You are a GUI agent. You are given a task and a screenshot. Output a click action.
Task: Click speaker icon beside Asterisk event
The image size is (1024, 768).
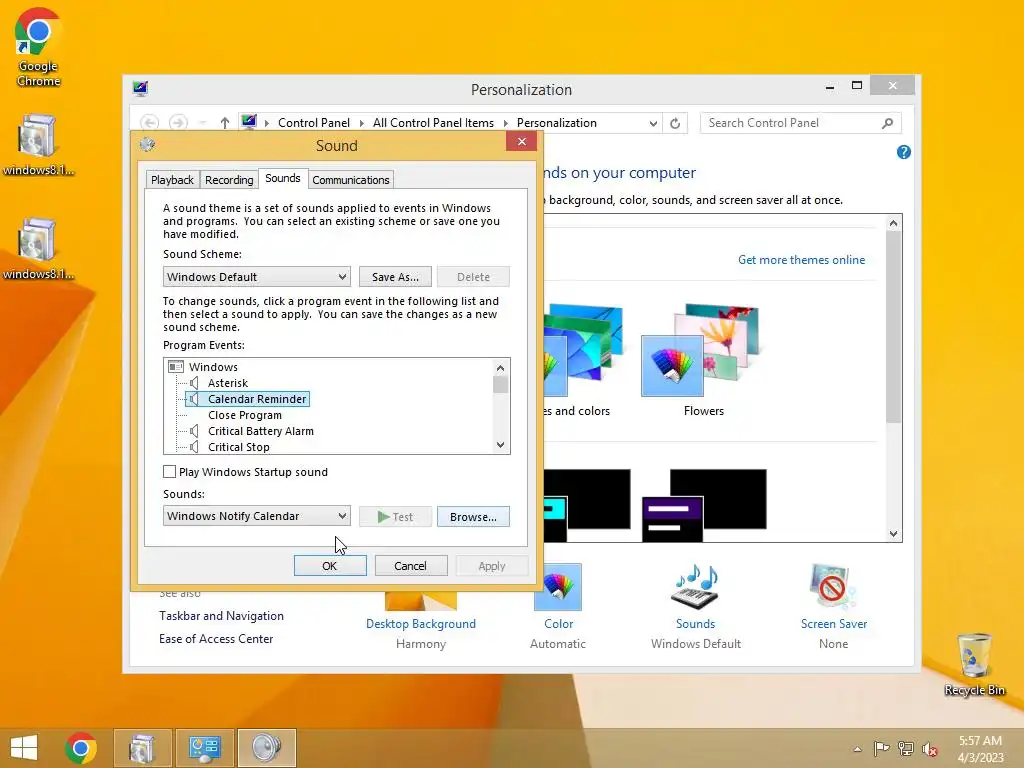[x=194, y=383]
